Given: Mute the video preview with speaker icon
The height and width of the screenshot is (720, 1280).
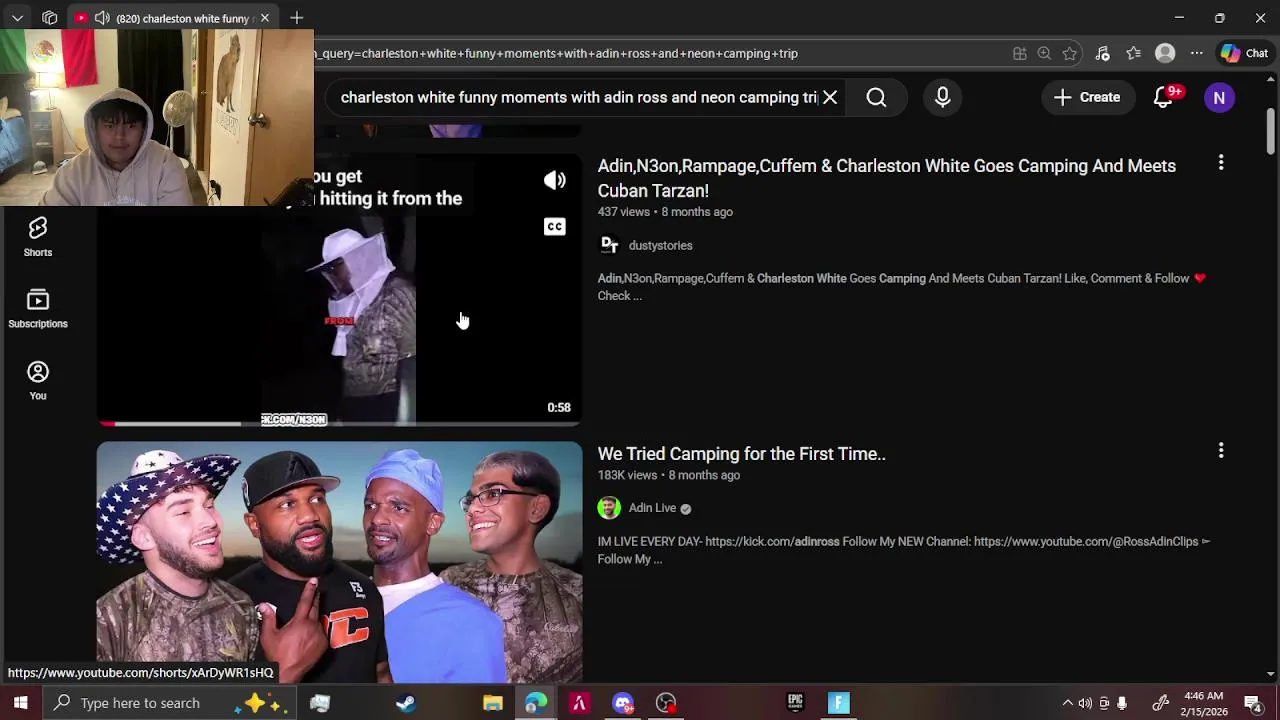Looking at the screenshot, I should (x=555, y=180).
